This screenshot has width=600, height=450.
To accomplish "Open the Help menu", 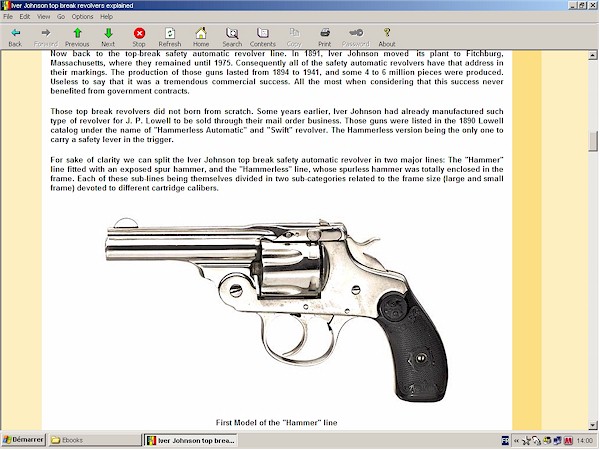I will tap(106, 16).
